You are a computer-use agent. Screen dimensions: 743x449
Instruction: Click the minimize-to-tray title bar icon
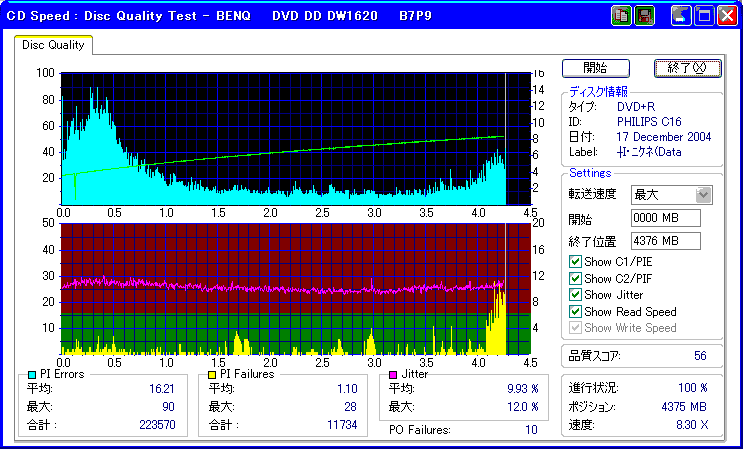tap(681, 16)
